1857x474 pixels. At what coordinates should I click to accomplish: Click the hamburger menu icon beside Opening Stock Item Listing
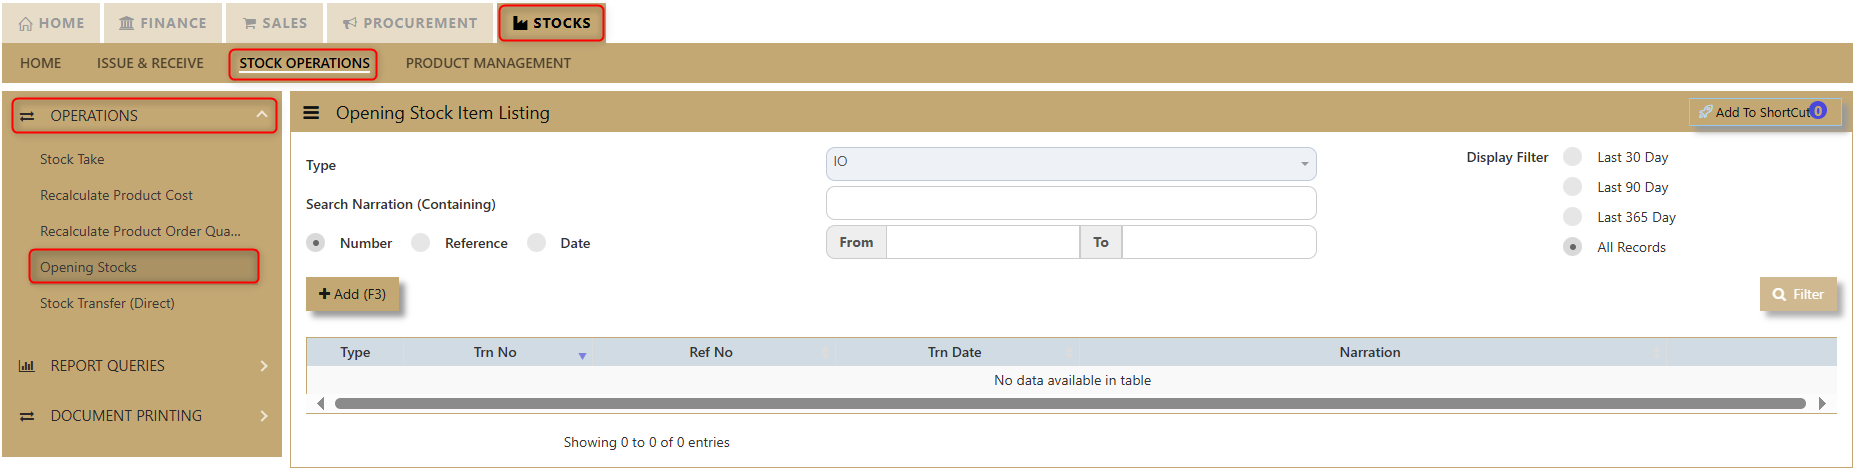coord(311,113)
